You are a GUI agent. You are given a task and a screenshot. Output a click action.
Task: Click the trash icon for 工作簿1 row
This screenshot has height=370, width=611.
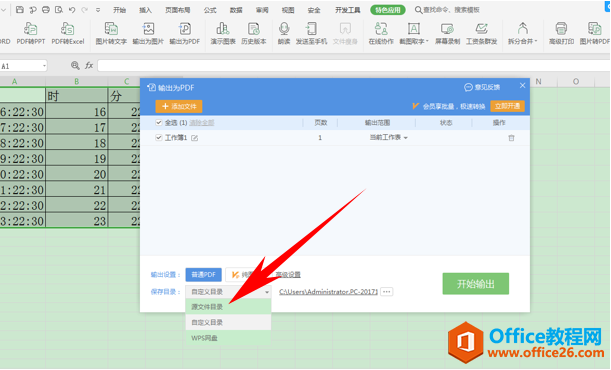tap(511, 138)
